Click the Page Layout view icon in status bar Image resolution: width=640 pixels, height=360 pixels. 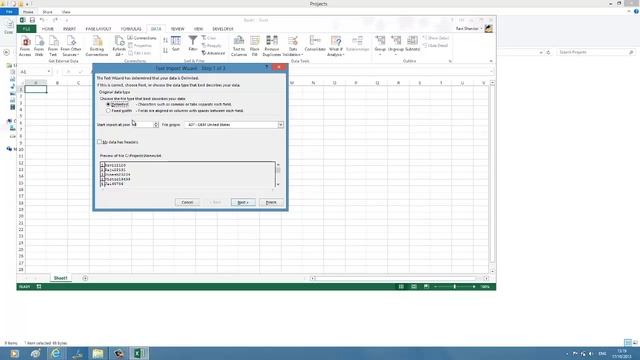pyautogui.click(x=413, y=287)
